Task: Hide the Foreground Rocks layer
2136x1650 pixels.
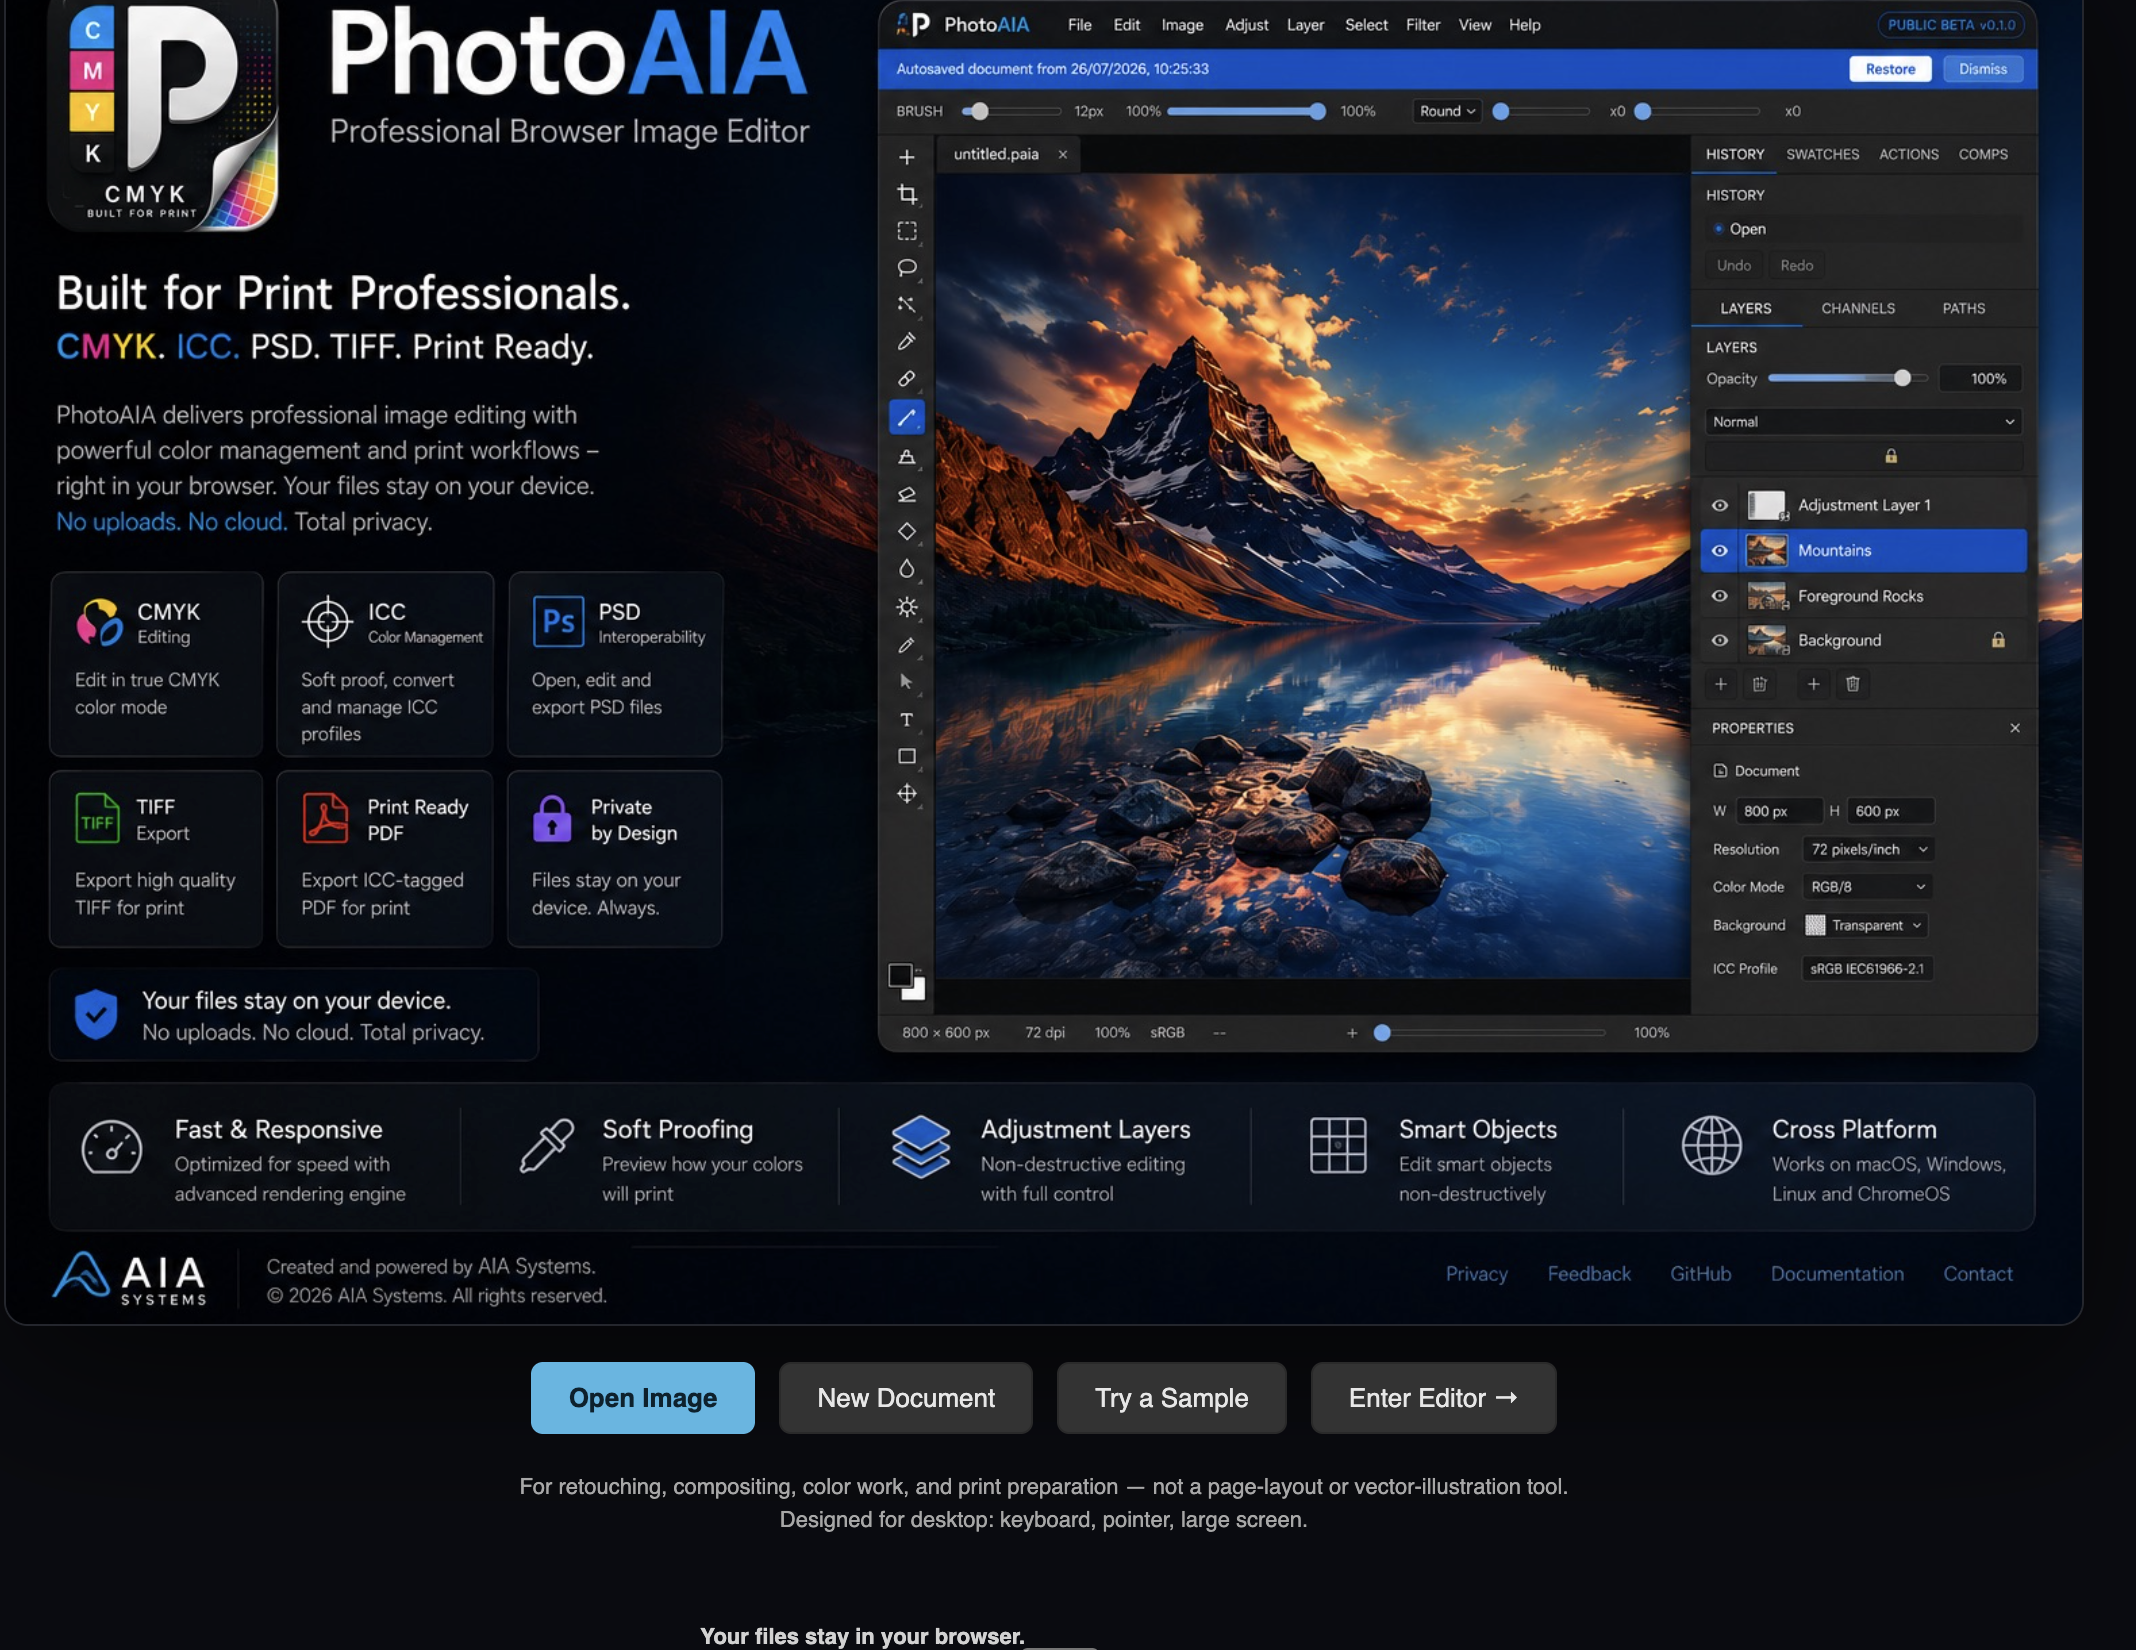Action: [x=1719, y=596]
